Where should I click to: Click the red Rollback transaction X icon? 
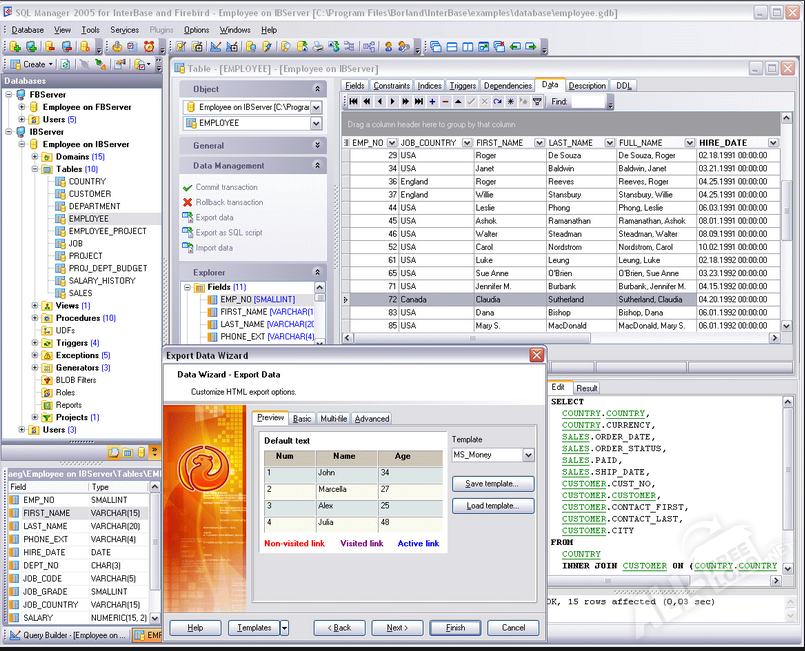[187, 203]
